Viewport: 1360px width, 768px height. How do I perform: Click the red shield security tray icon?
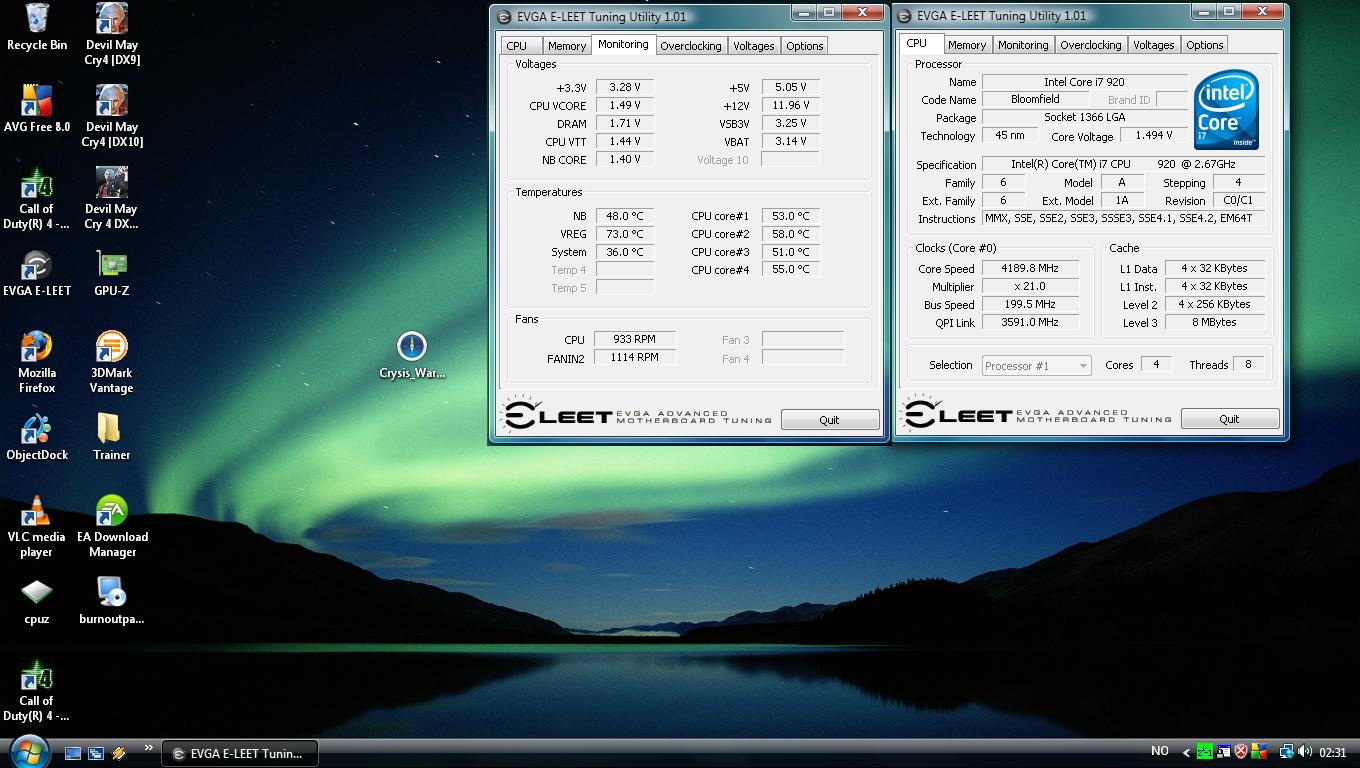pyautogui.click(x=1241, y=752)
